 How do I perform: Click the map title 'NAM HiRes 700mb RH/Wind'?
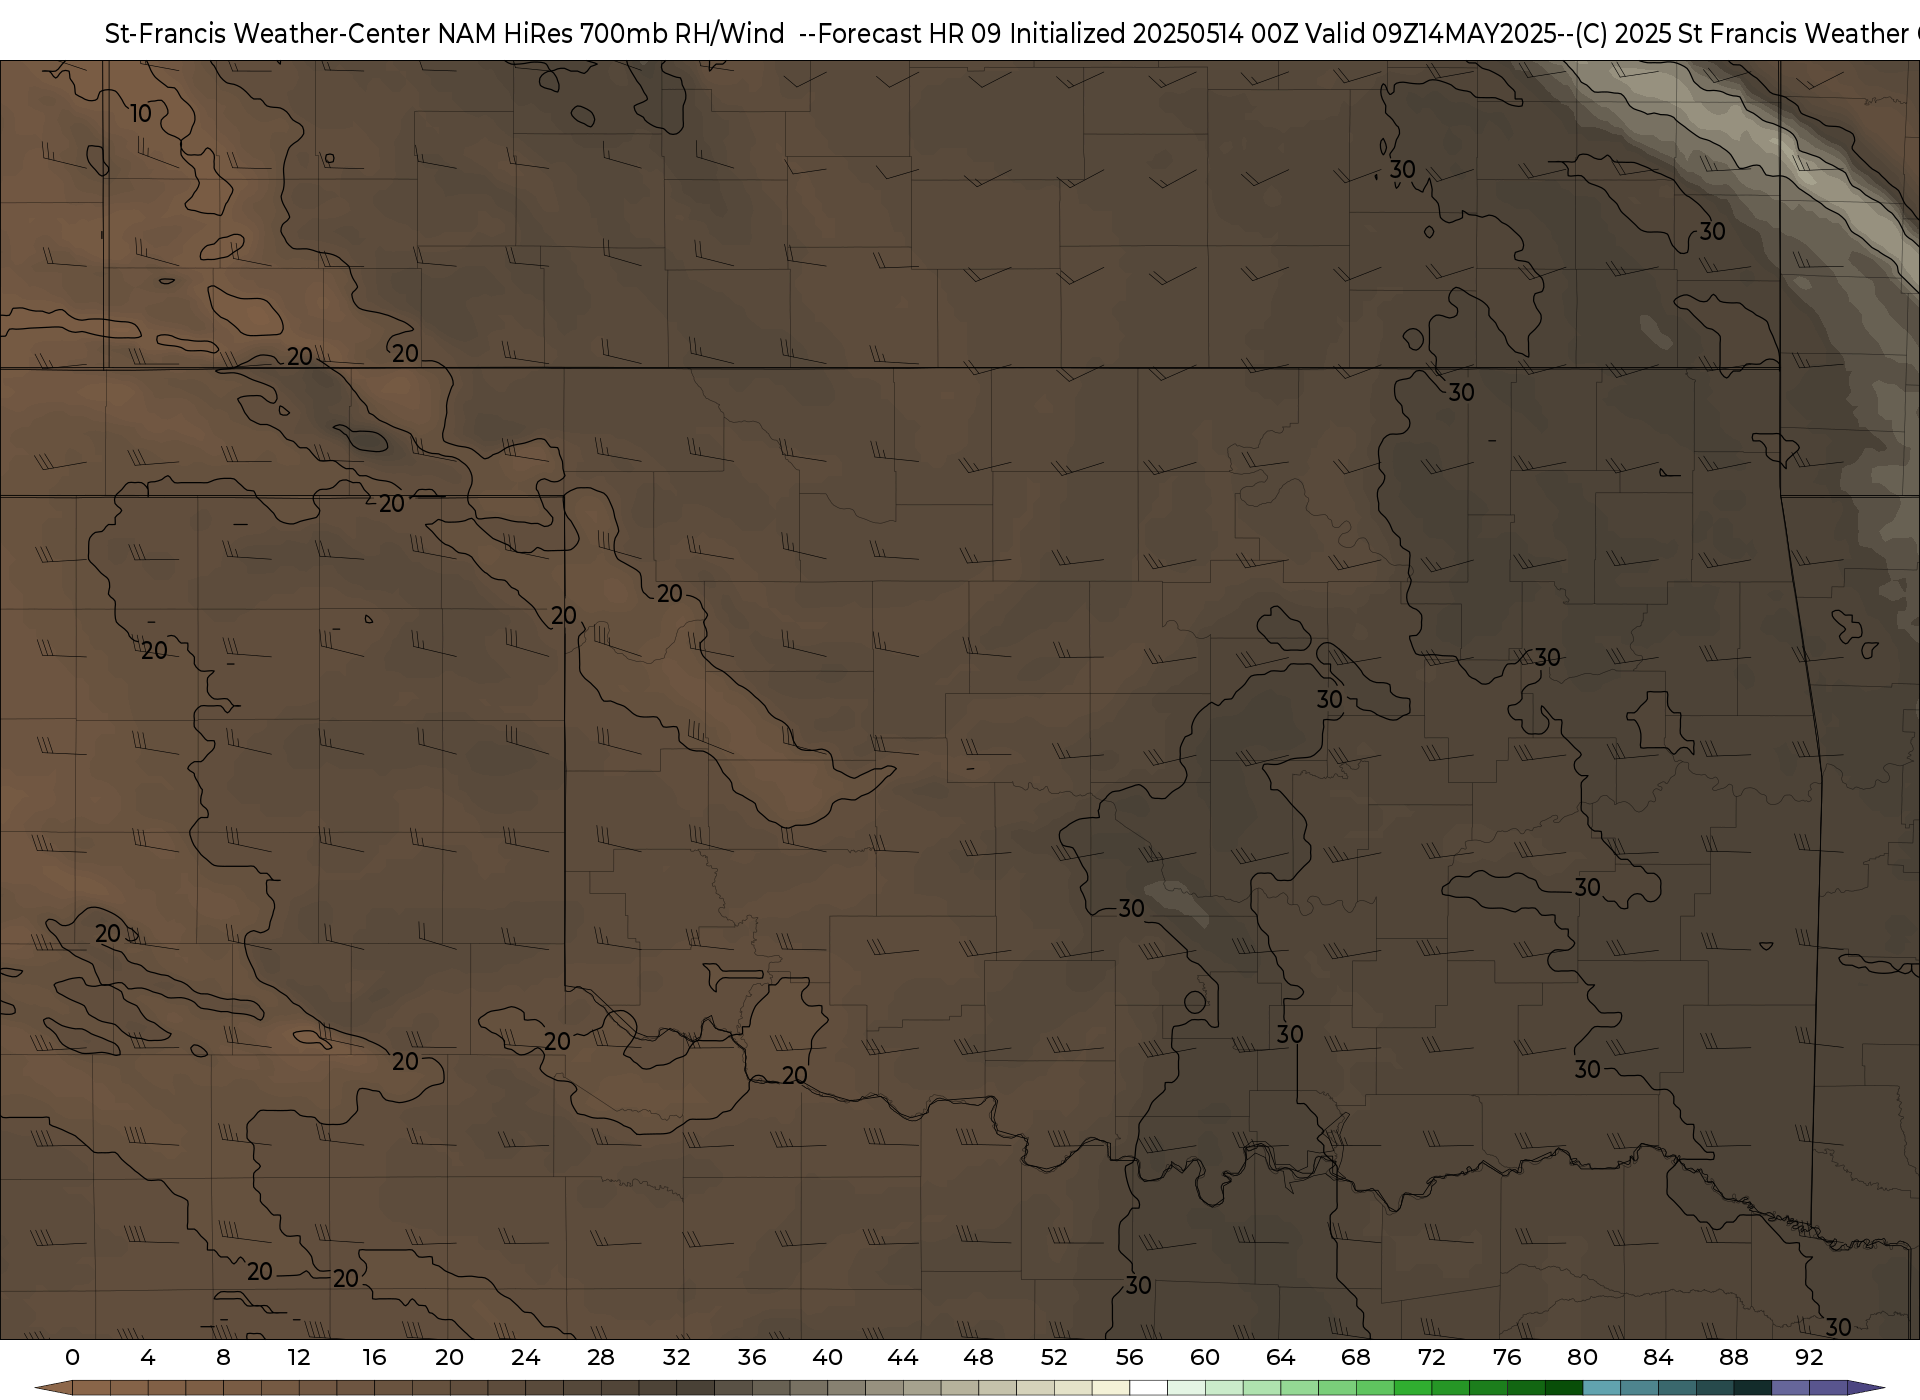tap(611, 34)
